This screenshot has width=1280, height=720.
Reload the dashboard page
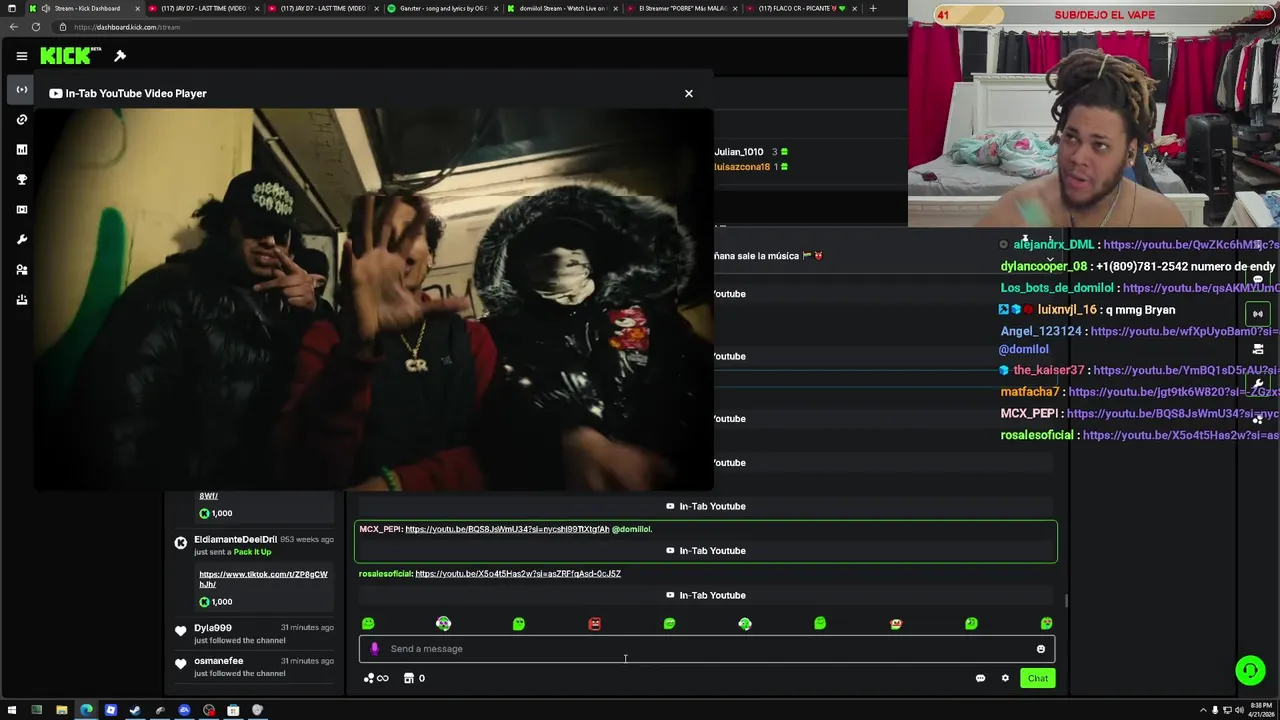(x=36, y=27)
